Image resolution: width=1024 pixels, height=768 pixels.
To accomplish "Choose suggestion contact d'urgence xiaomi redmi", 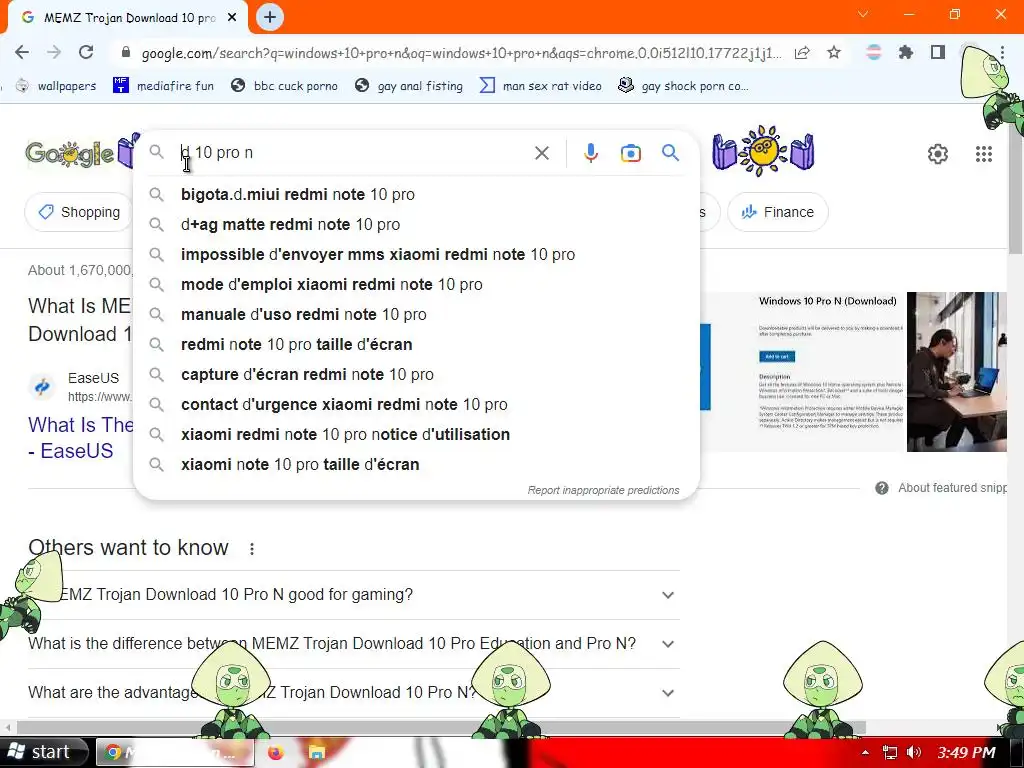I will pyautogui.click(x=416, y=405).
